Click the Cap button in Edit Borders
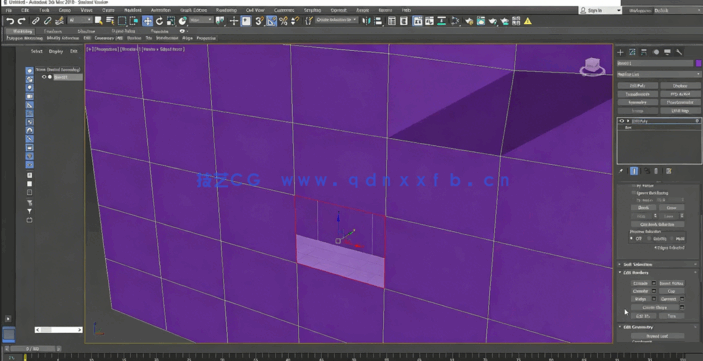Image resolution: width=703 pixels, height=361 pixels. point(671,291)
